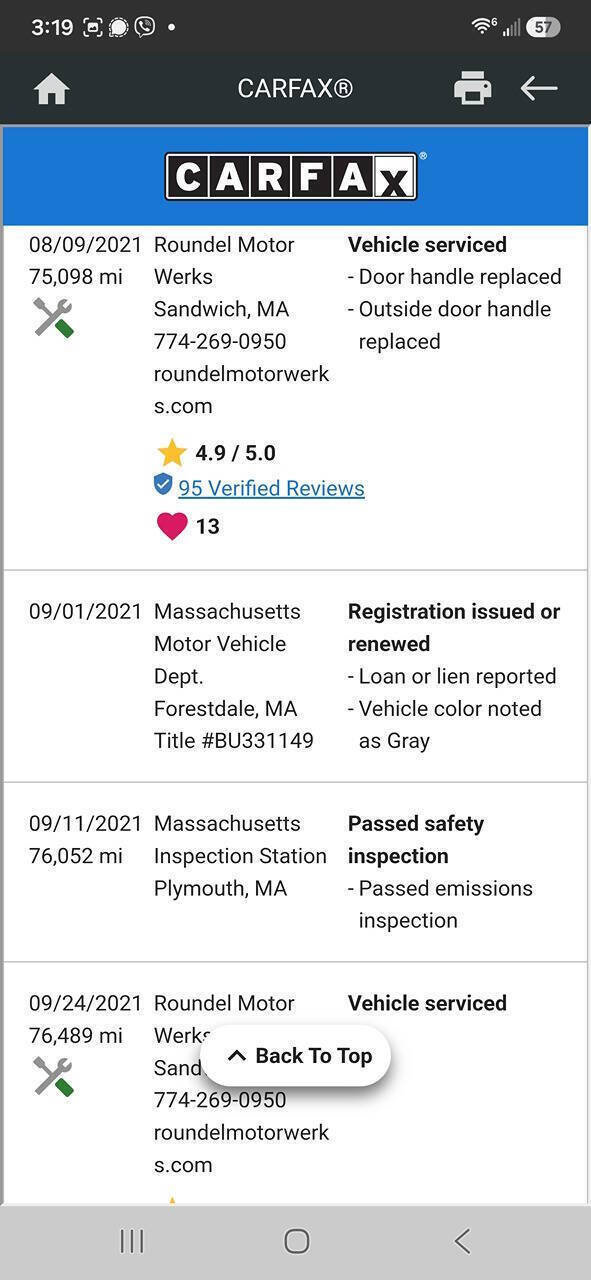This screenshot has width=591, height=1280.
Task: Select the CARFAX® header title
Action: pos(295,89)
